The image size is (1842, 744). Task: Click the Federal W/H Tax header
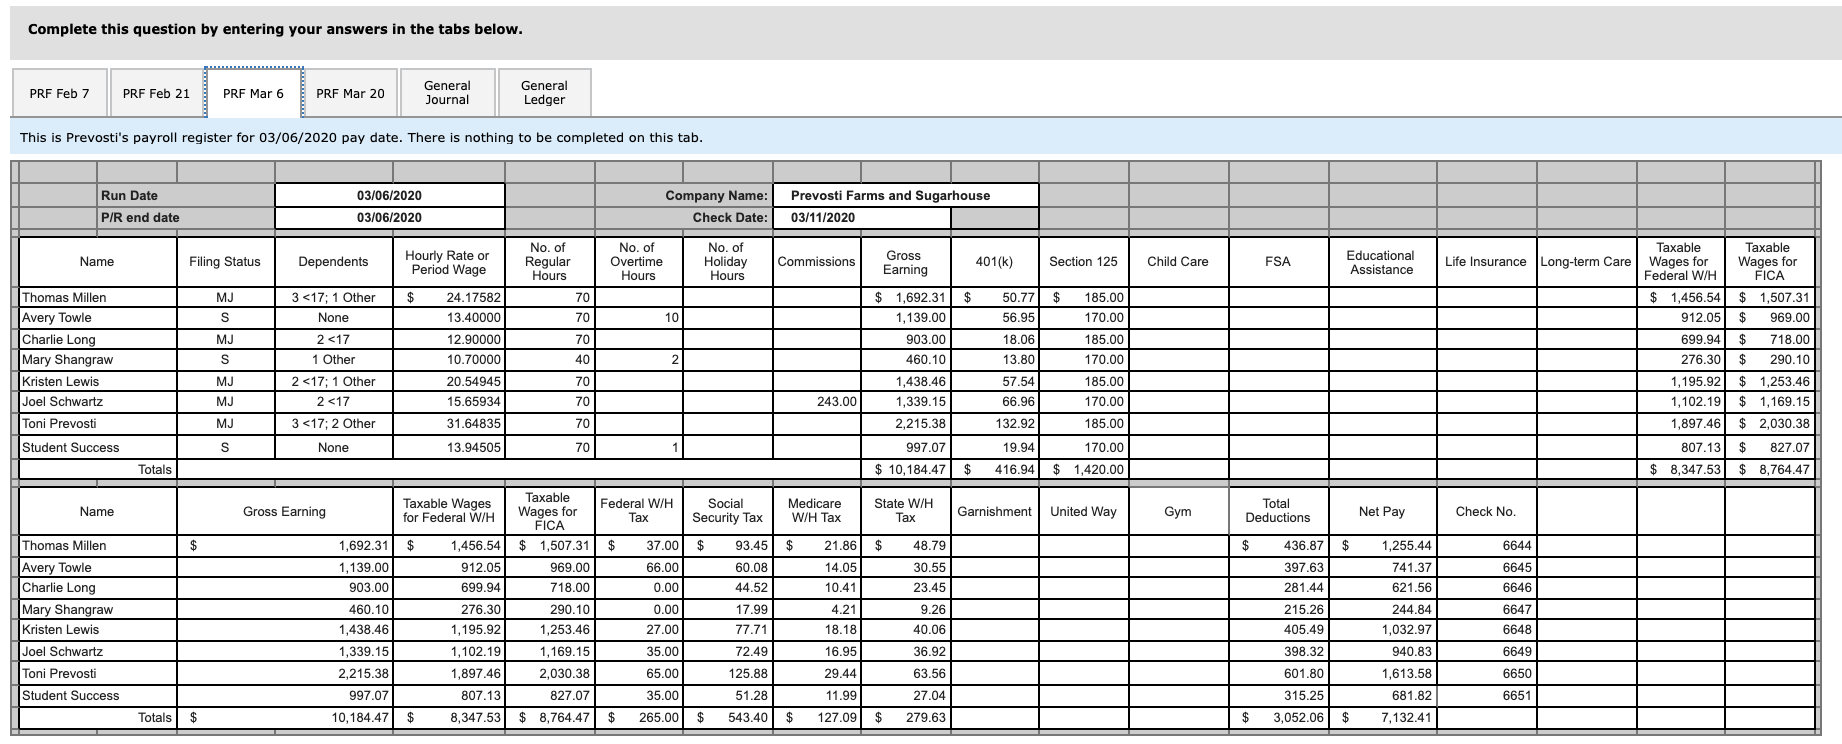click(638, 511)
